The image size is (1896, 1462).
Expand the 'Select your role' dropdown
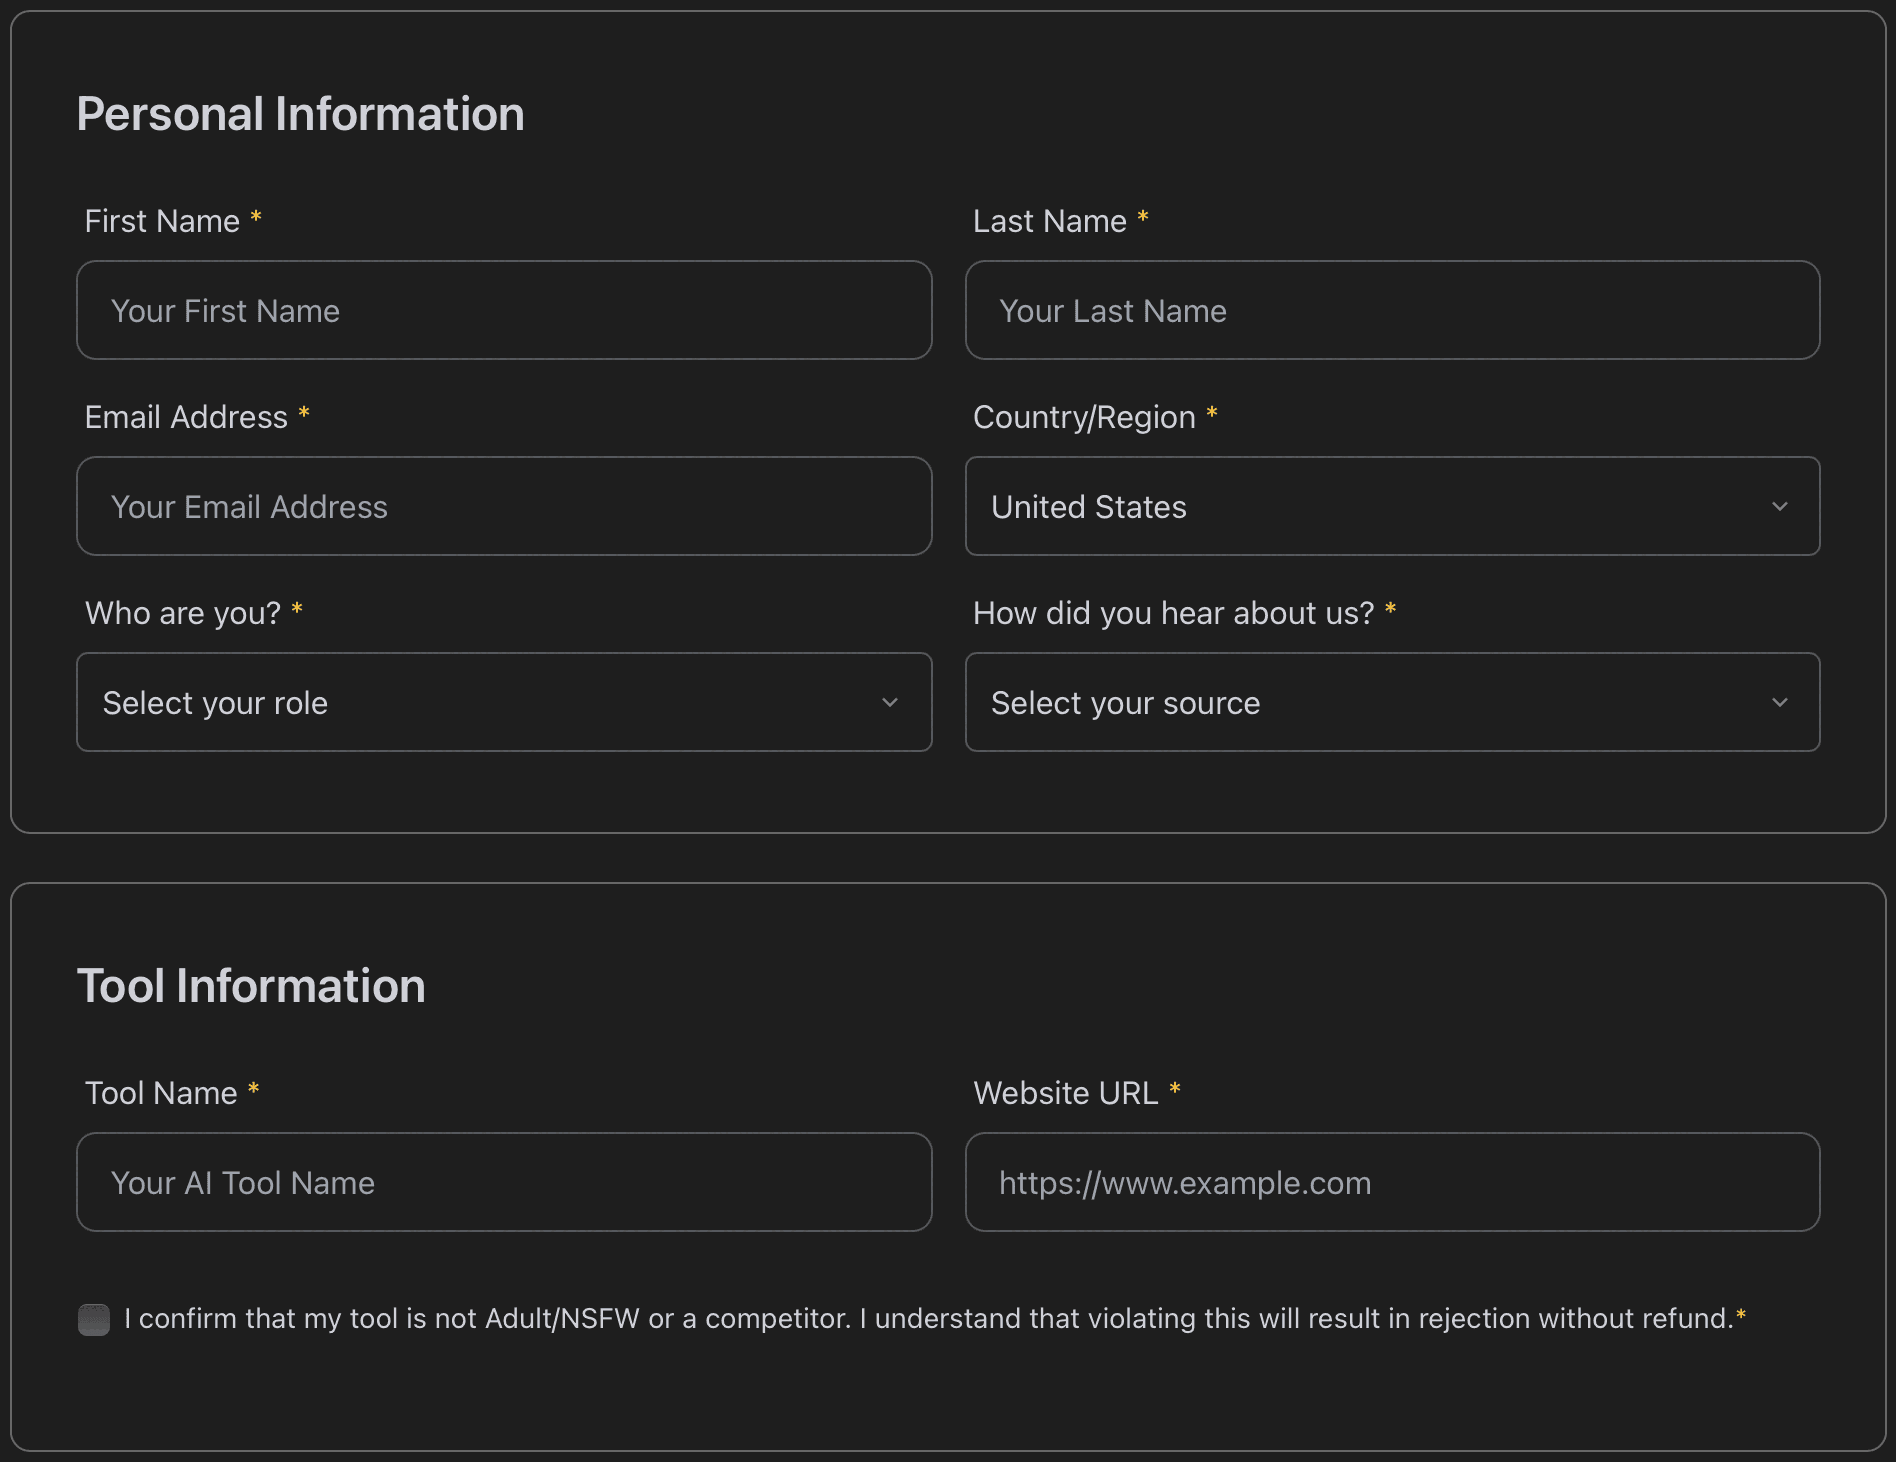pos(504,702)
